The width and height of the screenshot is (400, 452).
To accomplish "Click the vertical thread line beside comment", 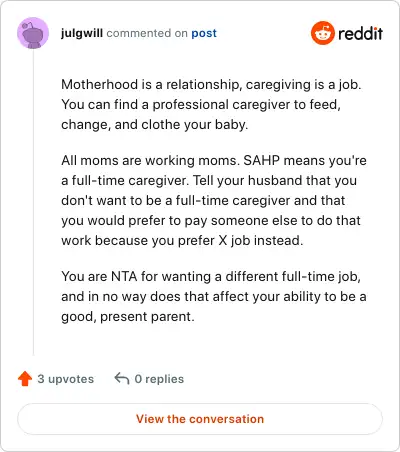I will pos(33,203).
